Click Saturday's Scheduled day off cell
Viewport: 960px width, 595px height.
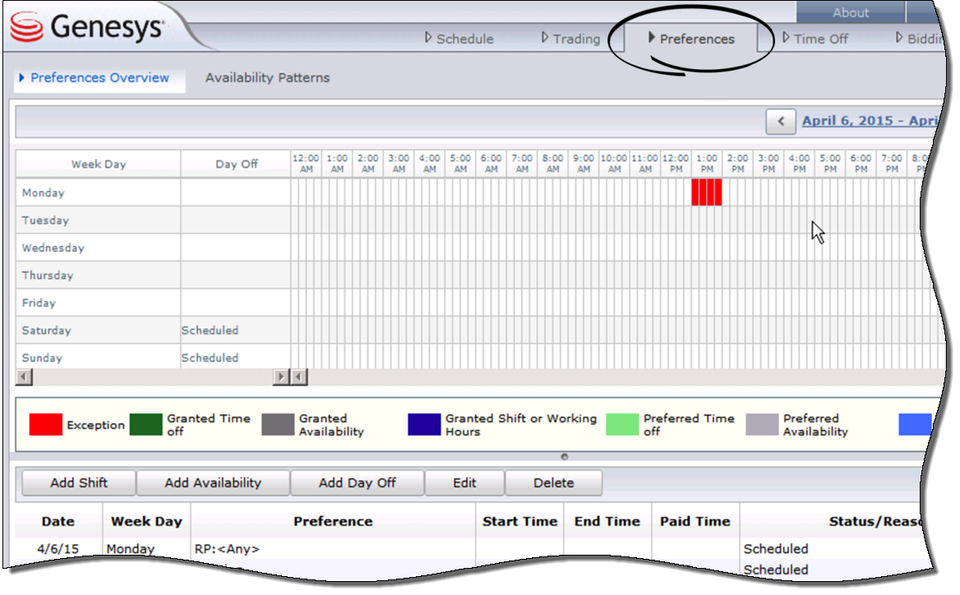(x=236, y=330)
